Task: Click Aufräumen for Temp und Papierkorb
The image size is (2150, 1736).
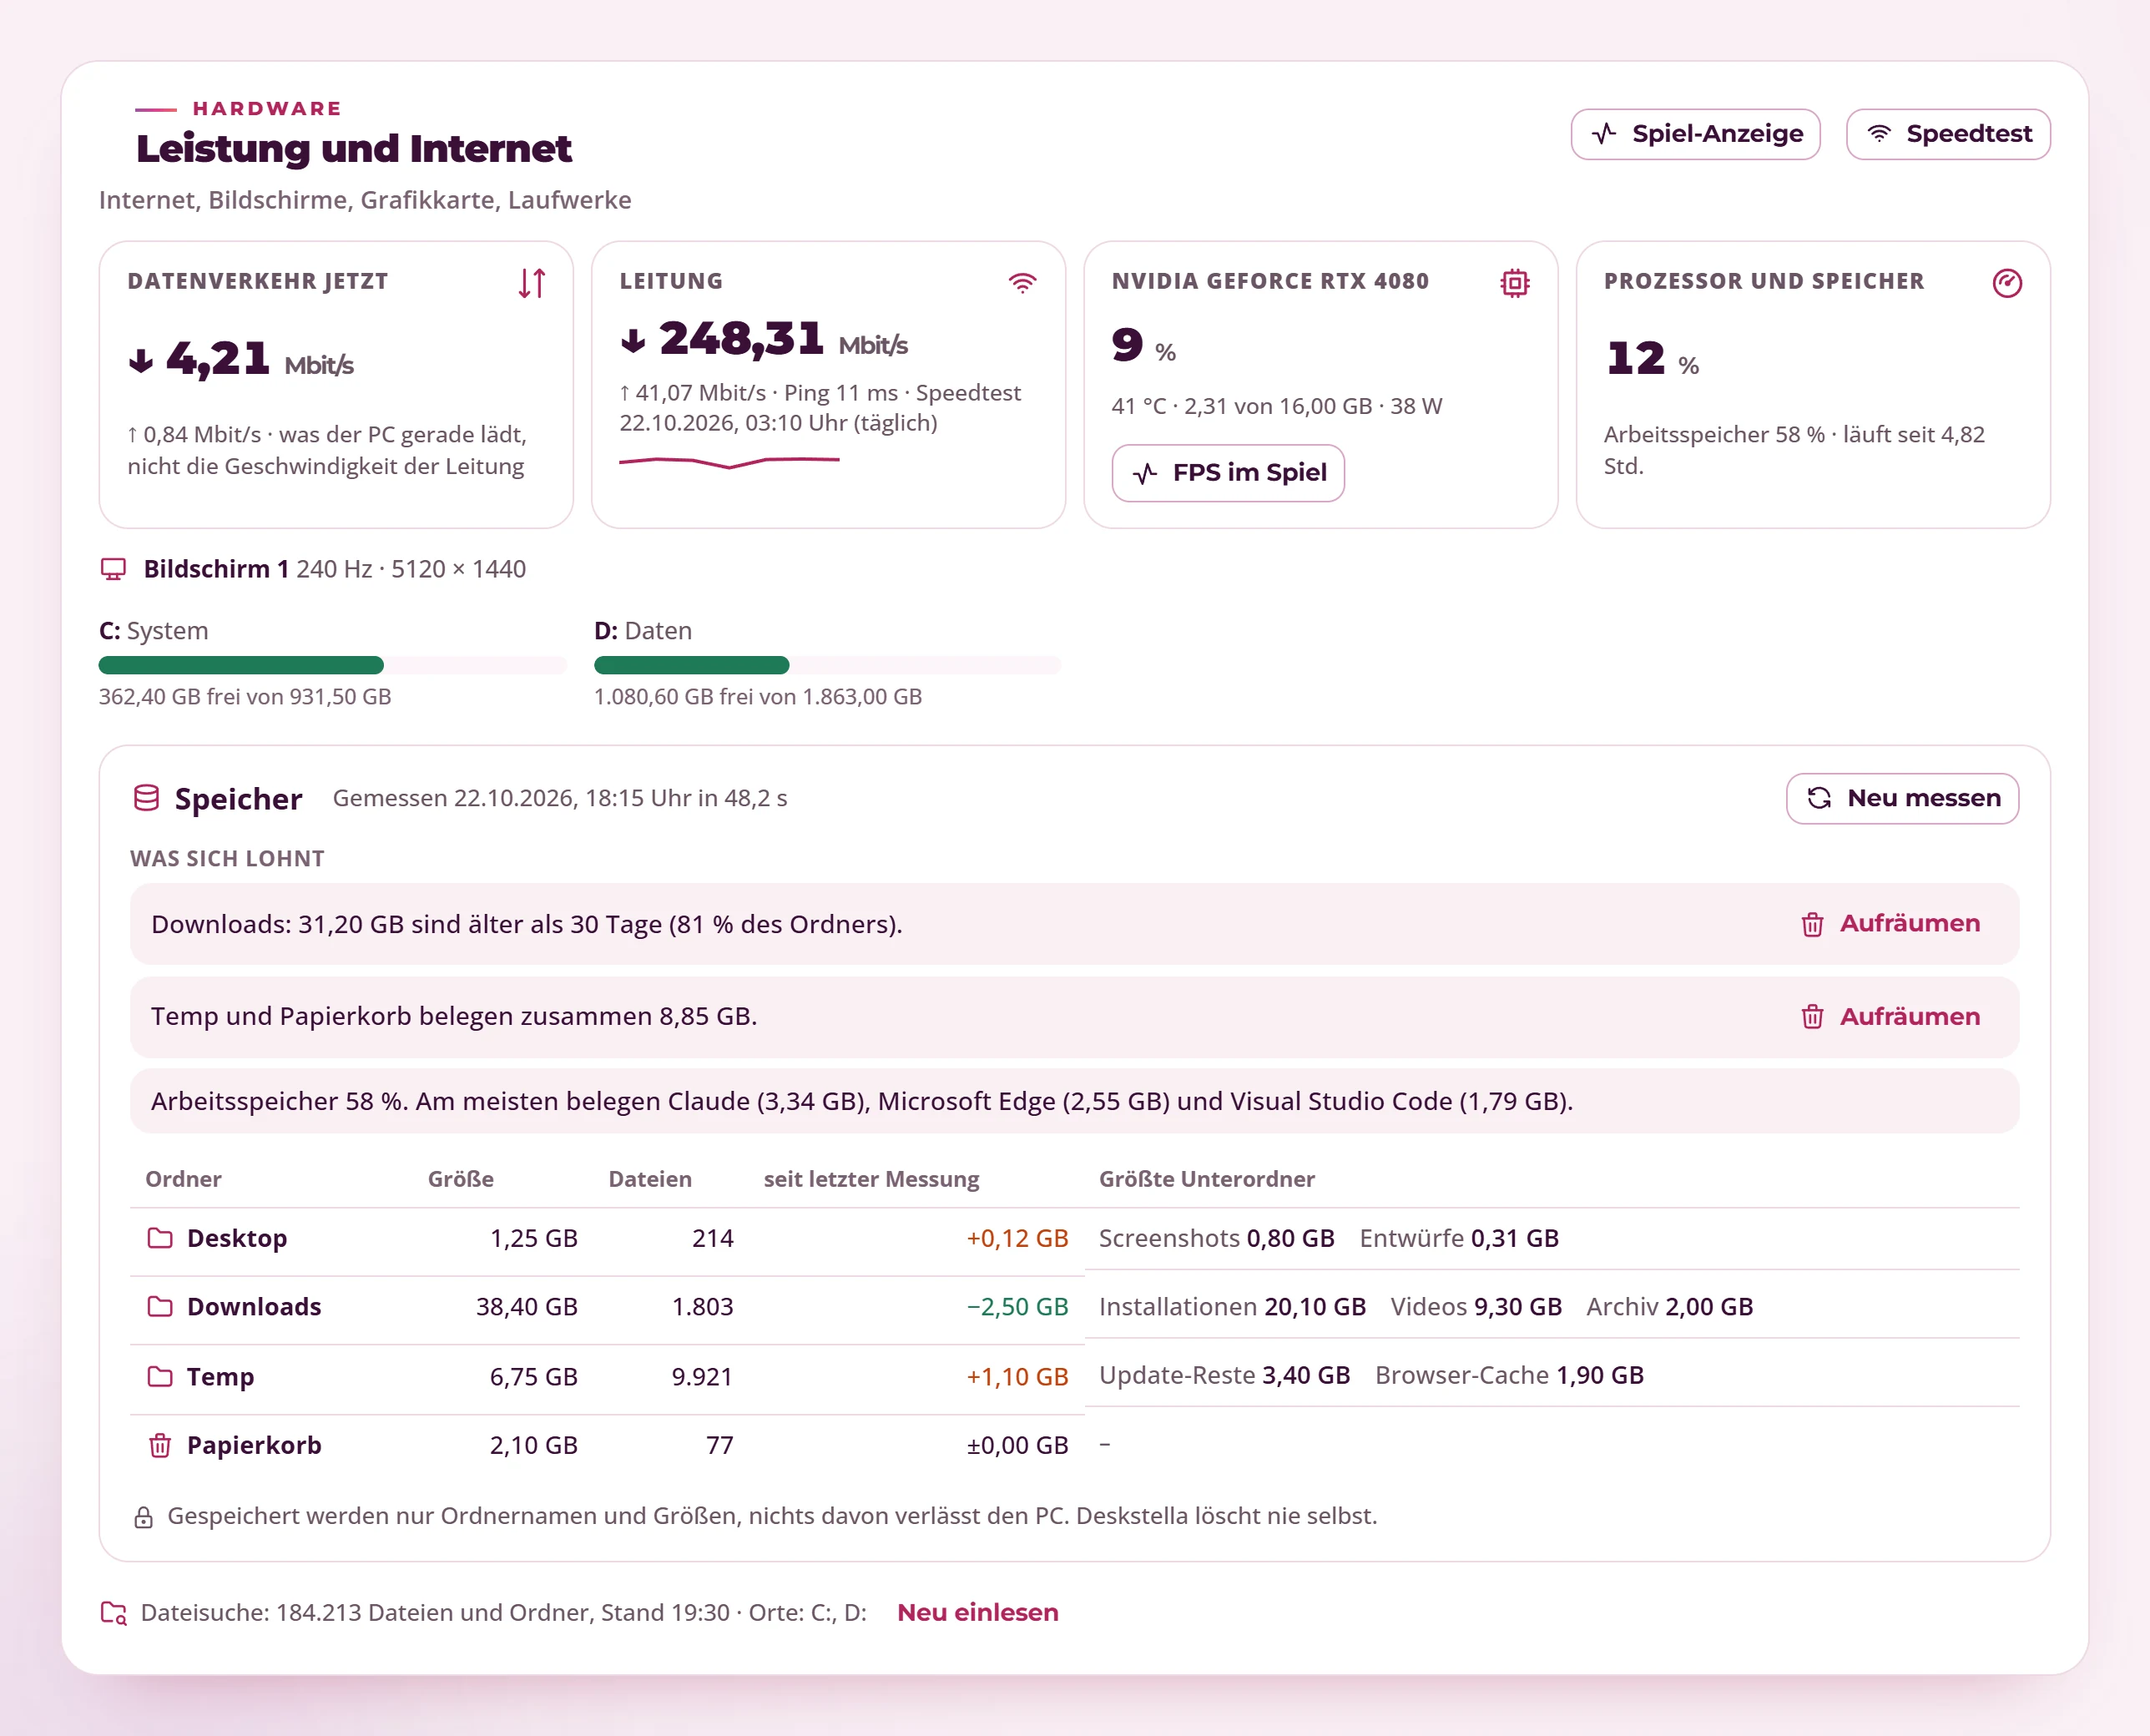Action: click(1890, 1017)
